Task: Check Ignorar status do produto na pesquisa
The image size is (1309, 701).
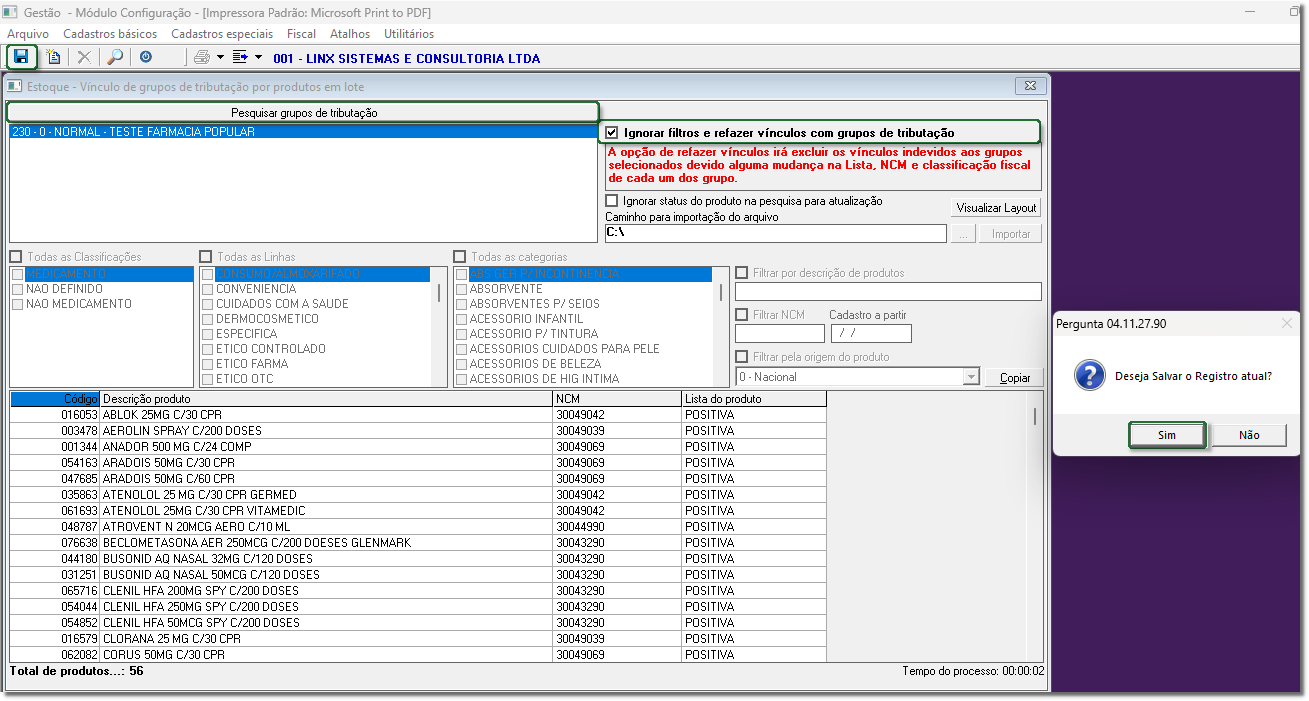Action: [612, 201]
